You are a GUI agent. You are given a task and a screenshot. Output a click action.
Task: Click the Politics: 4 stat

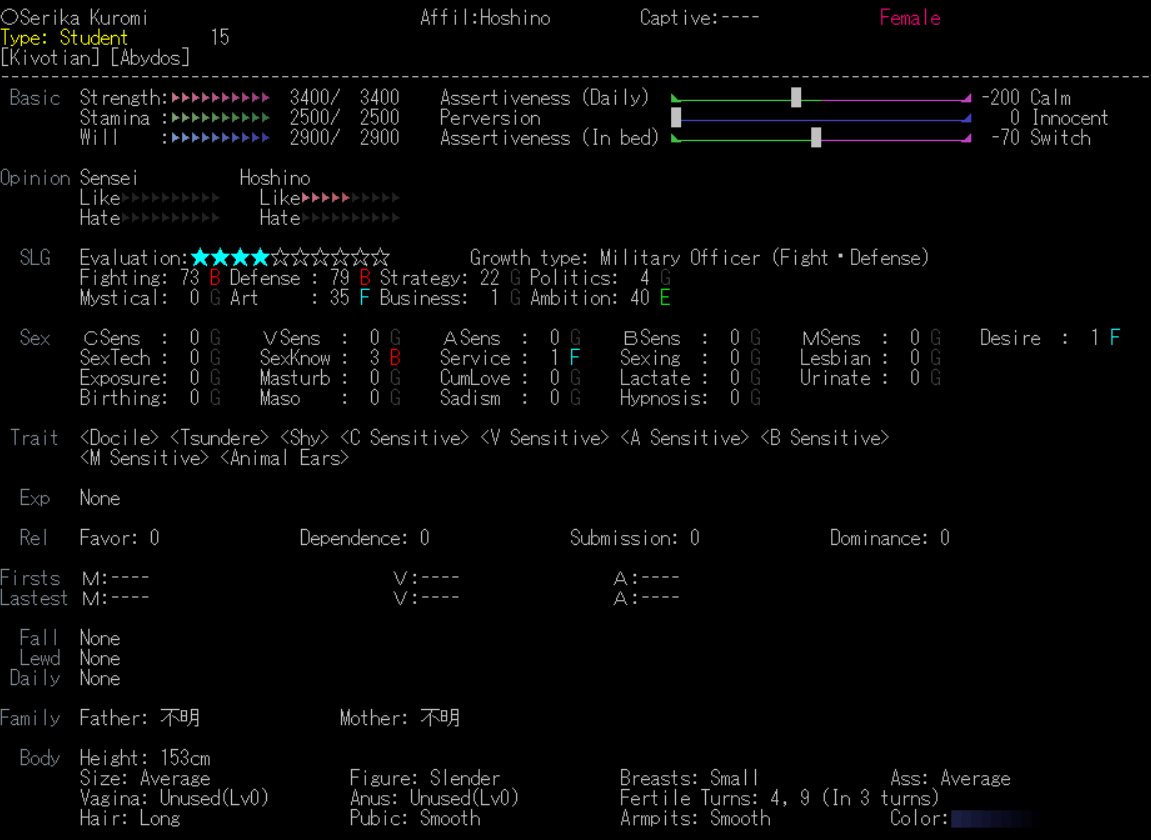pos(600,278)
